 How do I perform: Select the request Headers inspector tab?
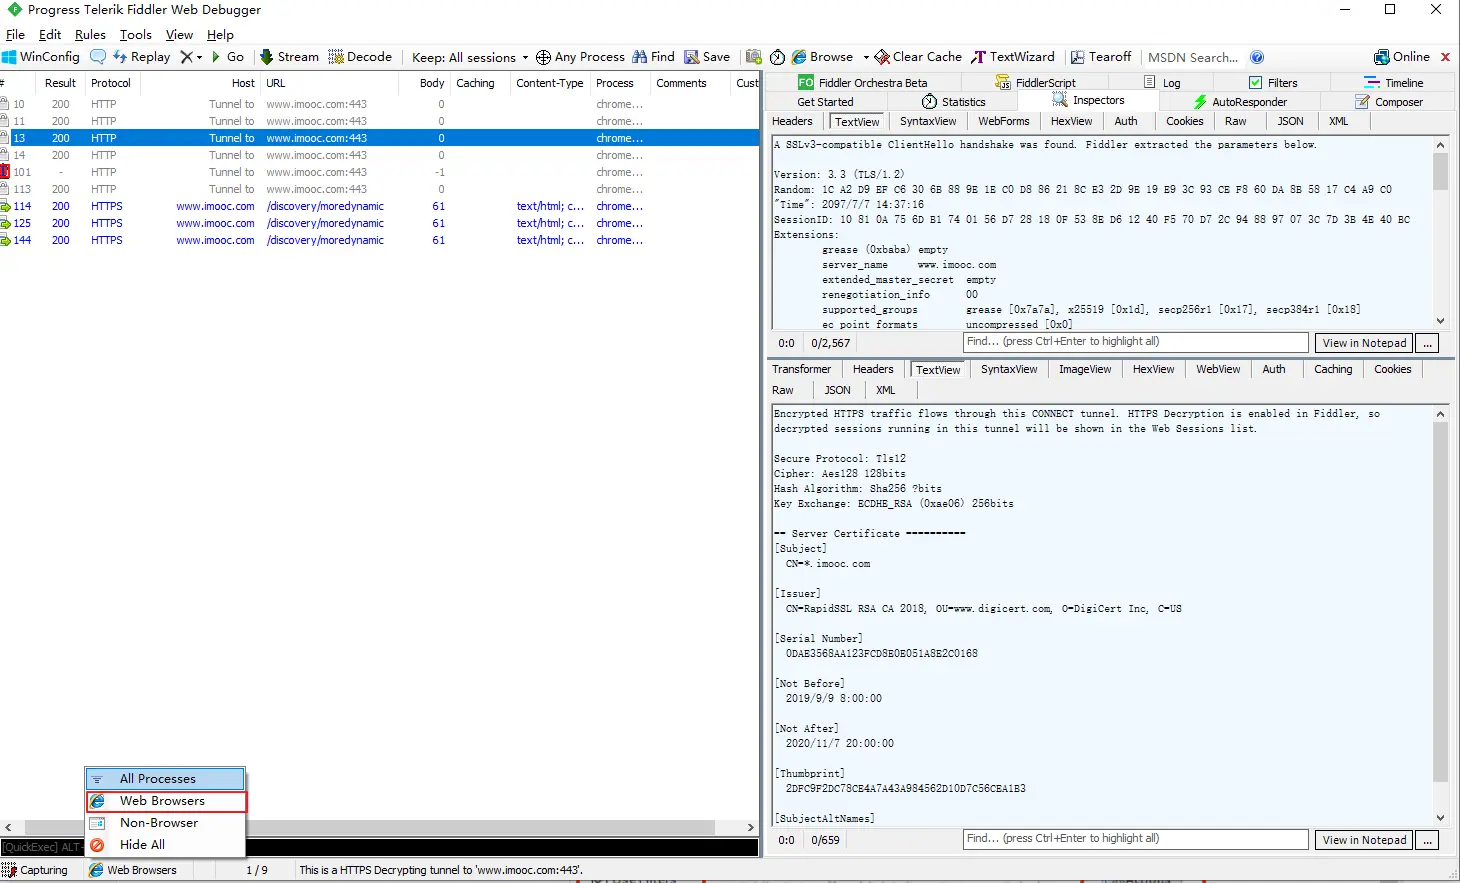(792, 121)
